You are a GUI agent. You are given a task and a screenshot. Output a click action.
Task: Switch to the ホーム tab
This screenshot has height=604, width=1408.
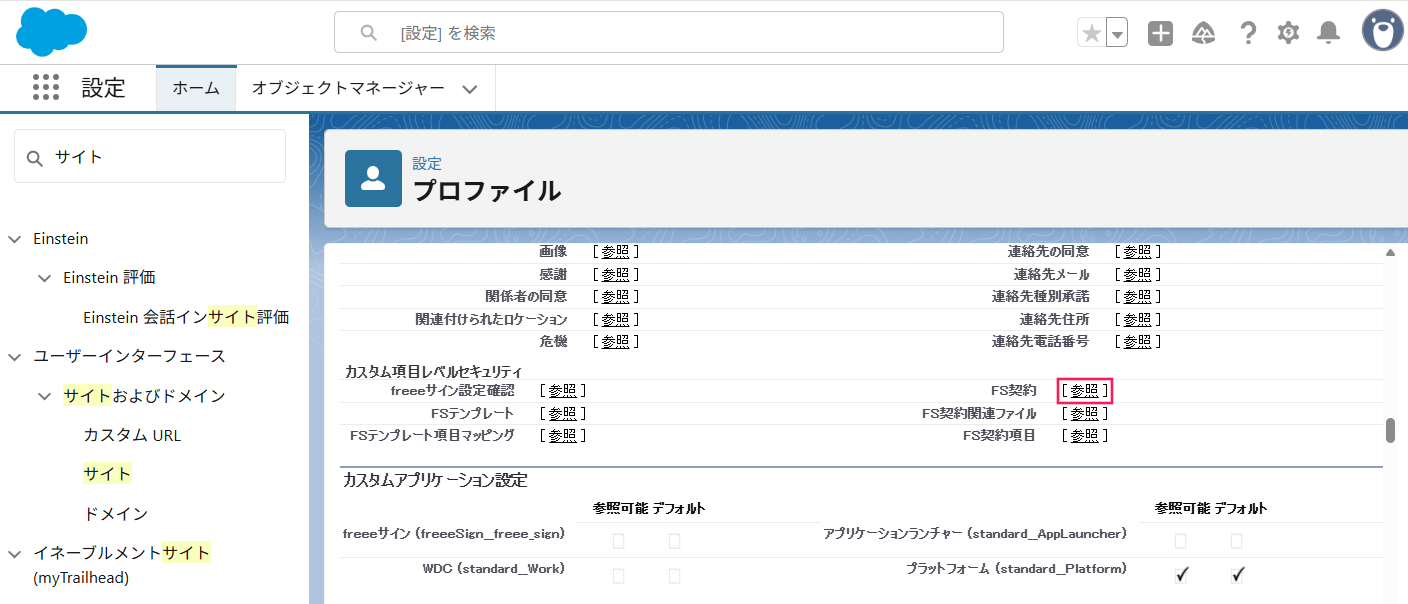pyautogui.click(x=196, y=88)
